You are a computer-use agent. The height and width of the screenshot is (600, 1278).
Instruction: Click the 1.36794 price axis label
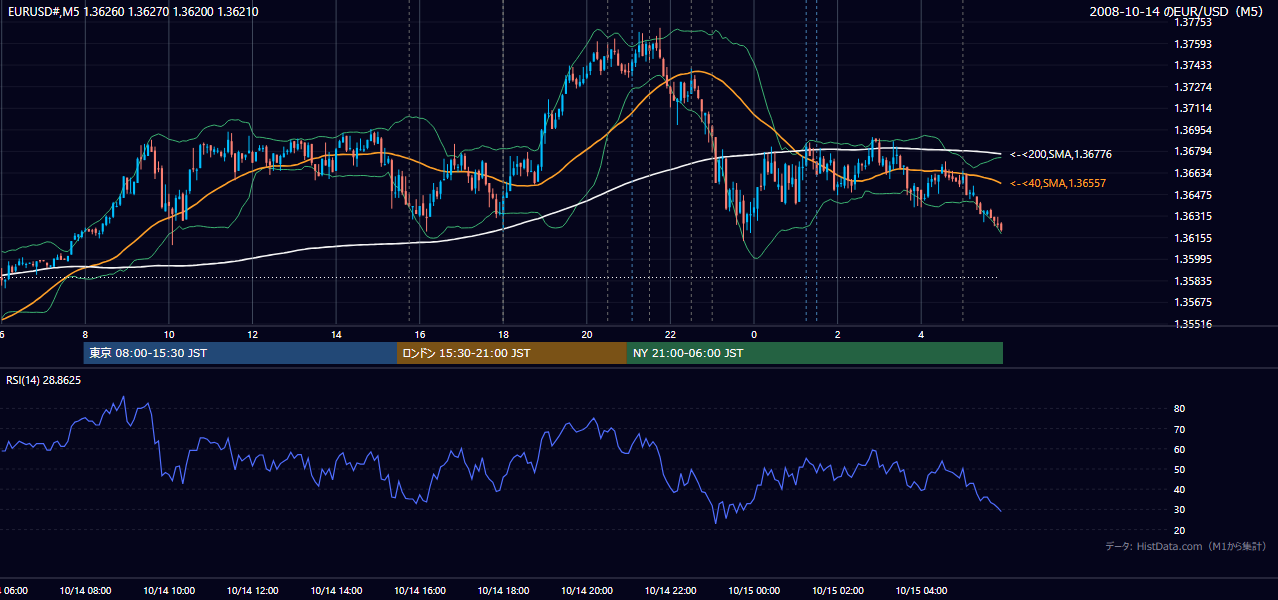pos(1193,152)
